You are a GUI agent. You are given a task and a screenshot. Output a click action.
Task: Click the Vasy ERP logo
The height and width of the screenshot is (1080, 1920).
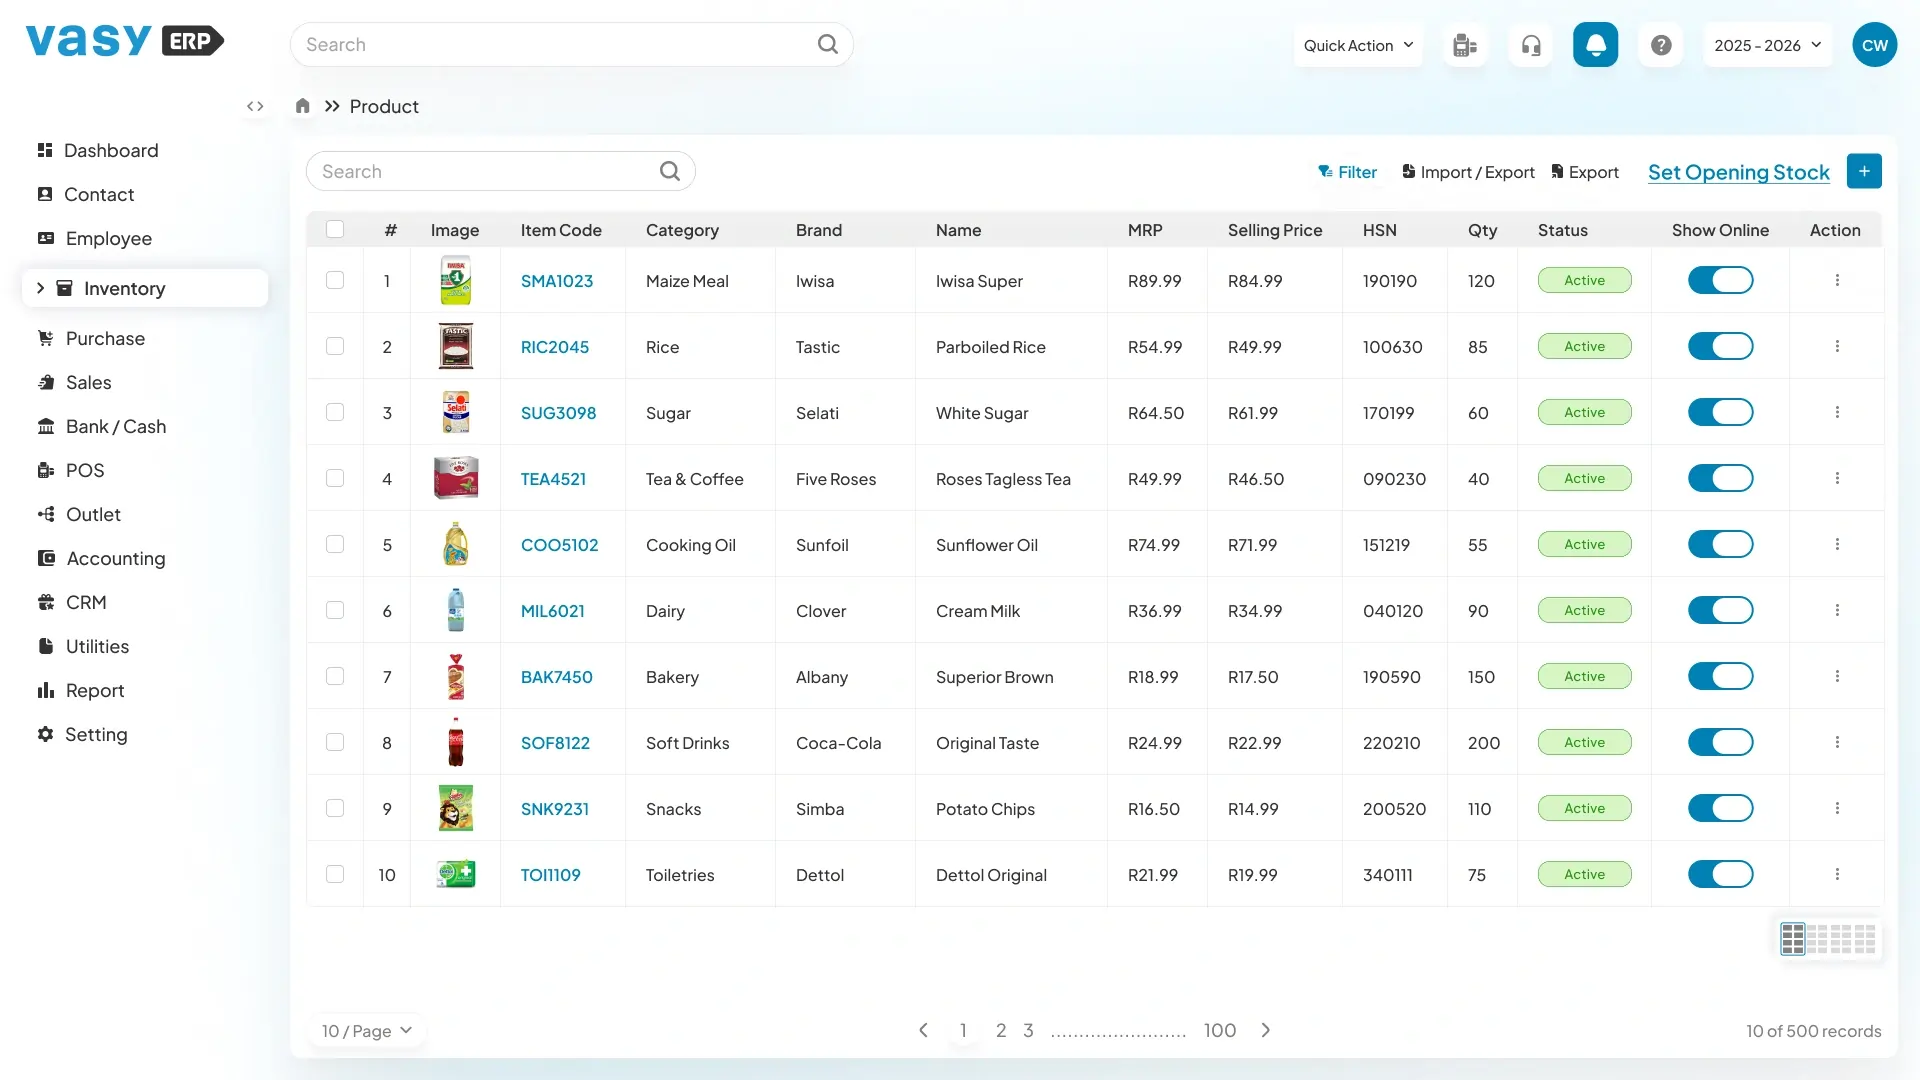[x=125, y=41]
